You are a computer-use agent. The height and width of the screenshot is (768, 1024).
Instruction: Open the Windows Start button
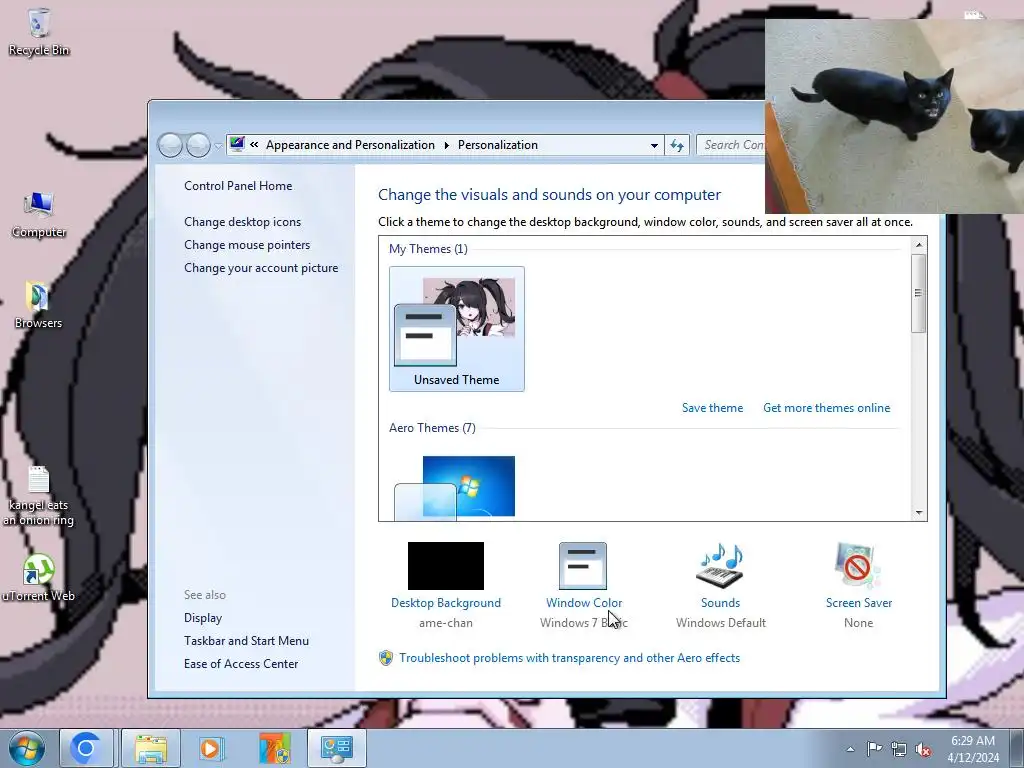pos(27,748)
